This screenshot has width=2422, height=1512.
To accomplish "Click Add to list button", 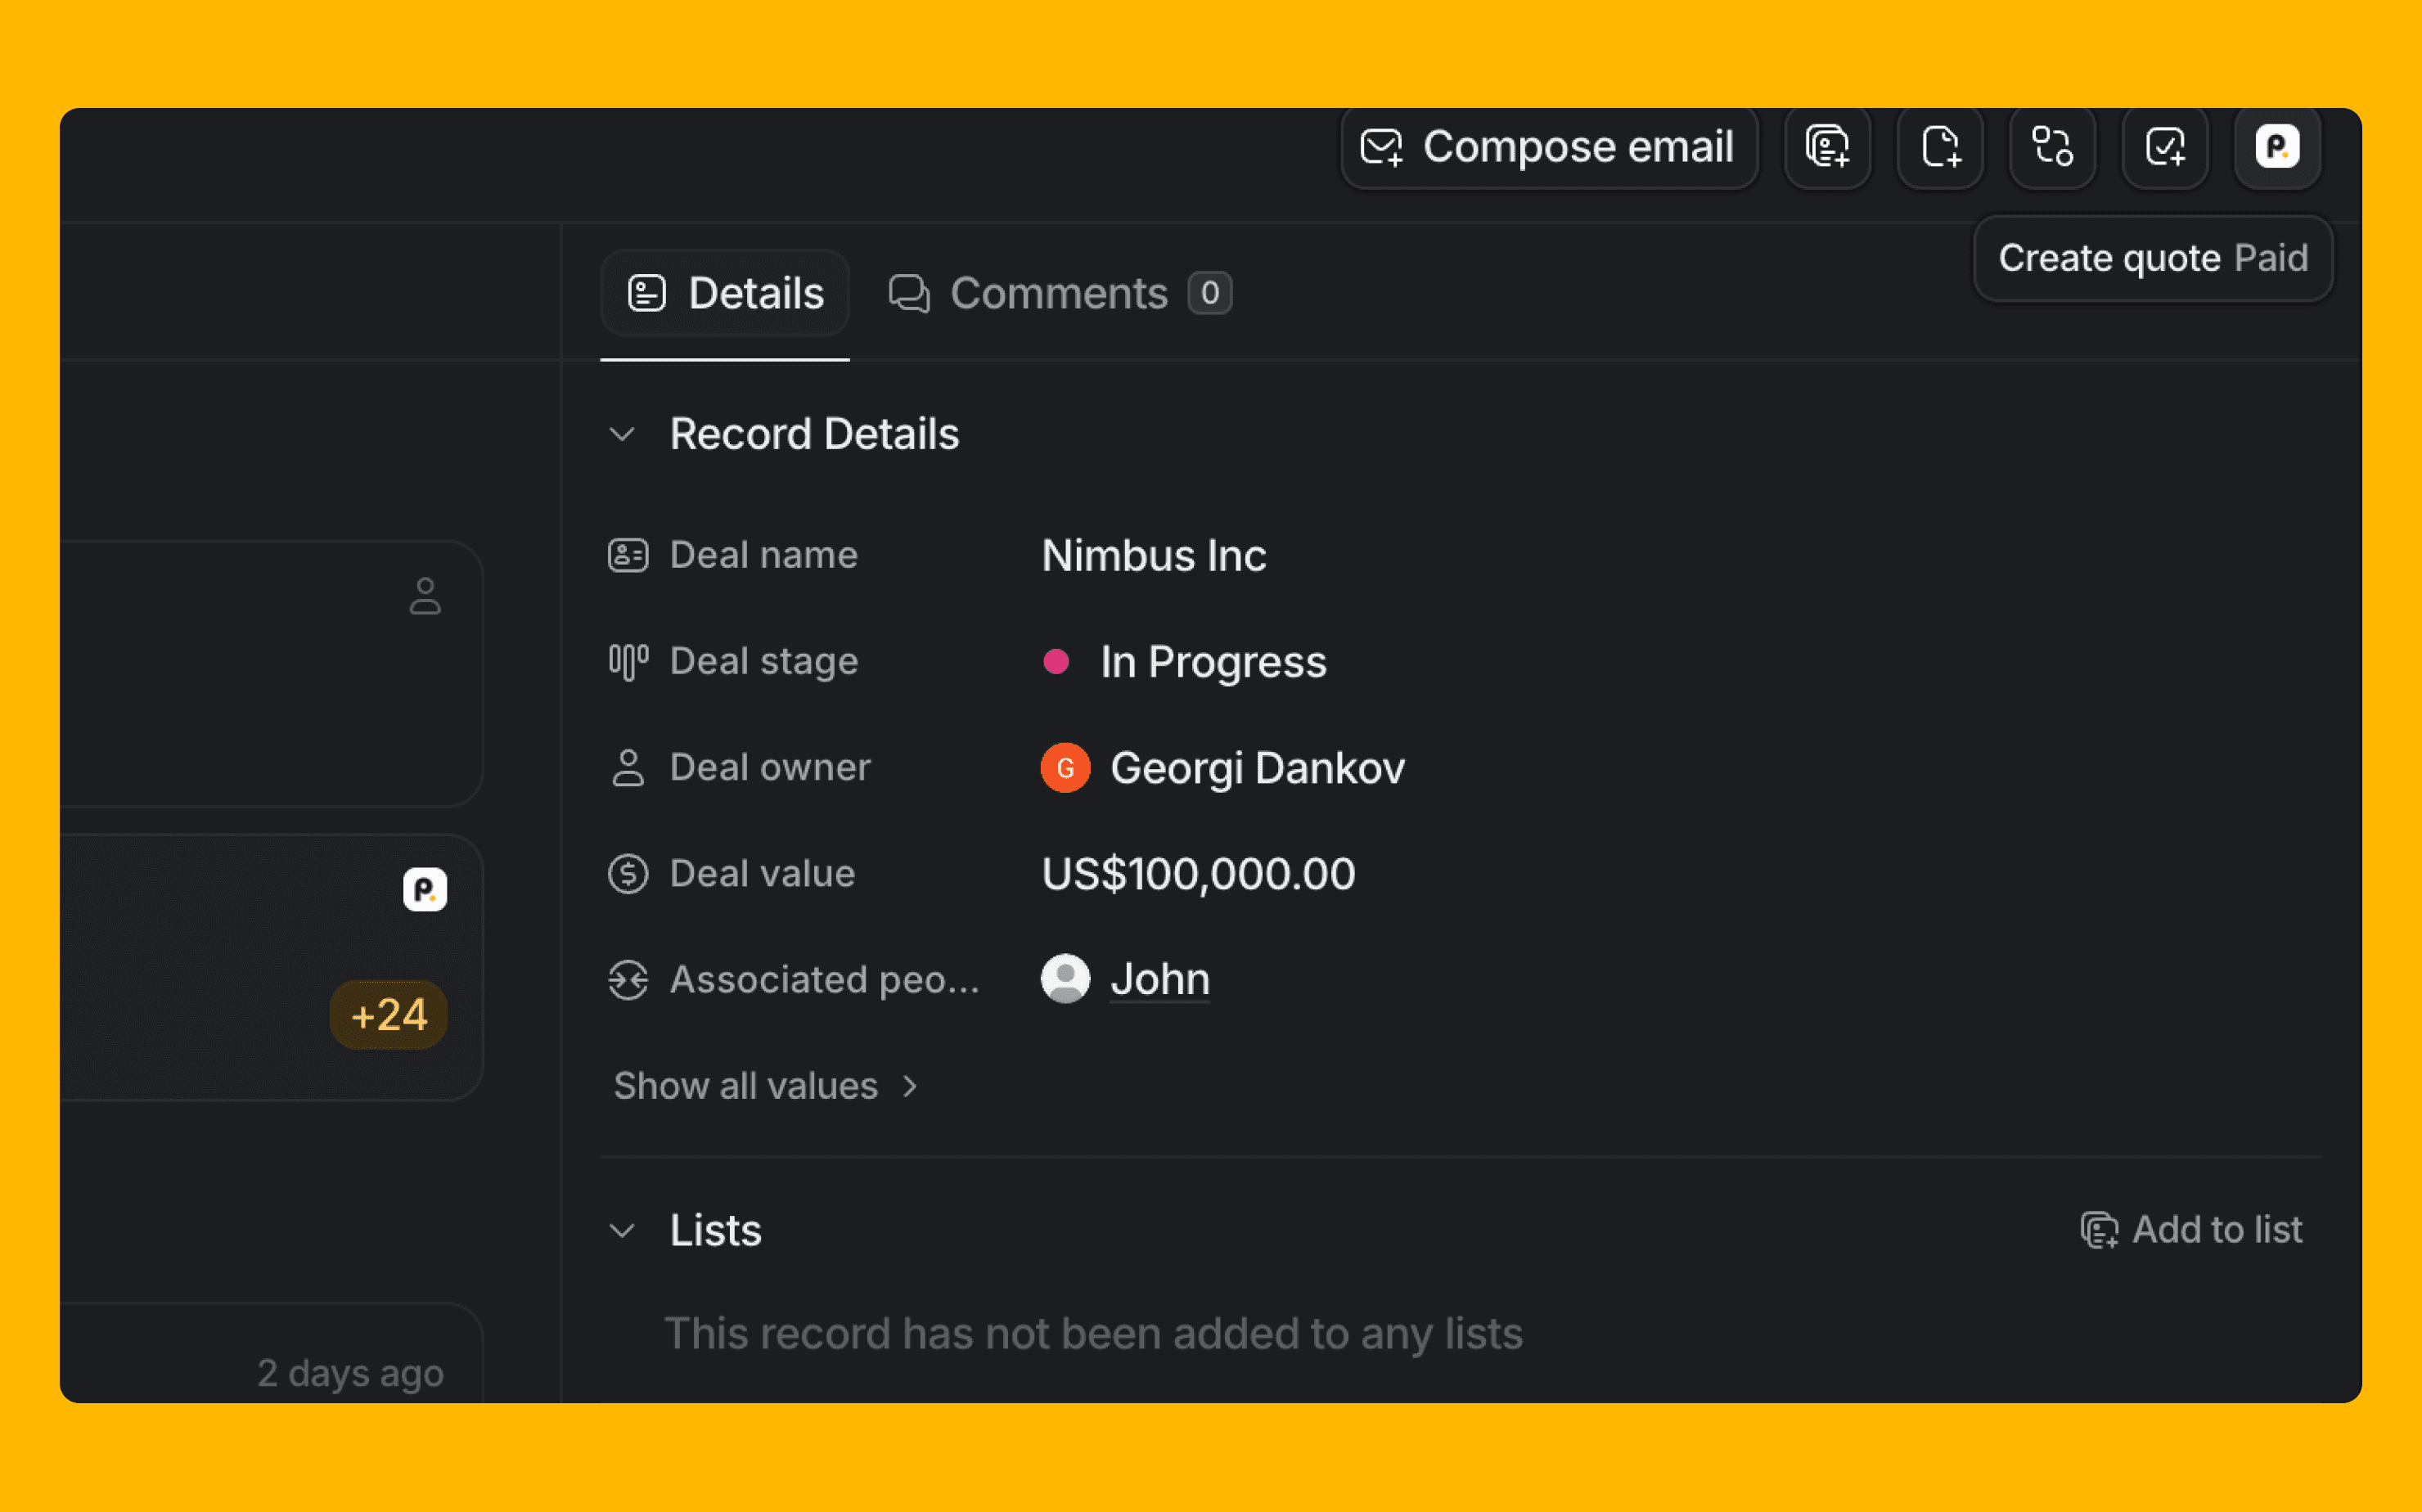I will [2191, 1229].
